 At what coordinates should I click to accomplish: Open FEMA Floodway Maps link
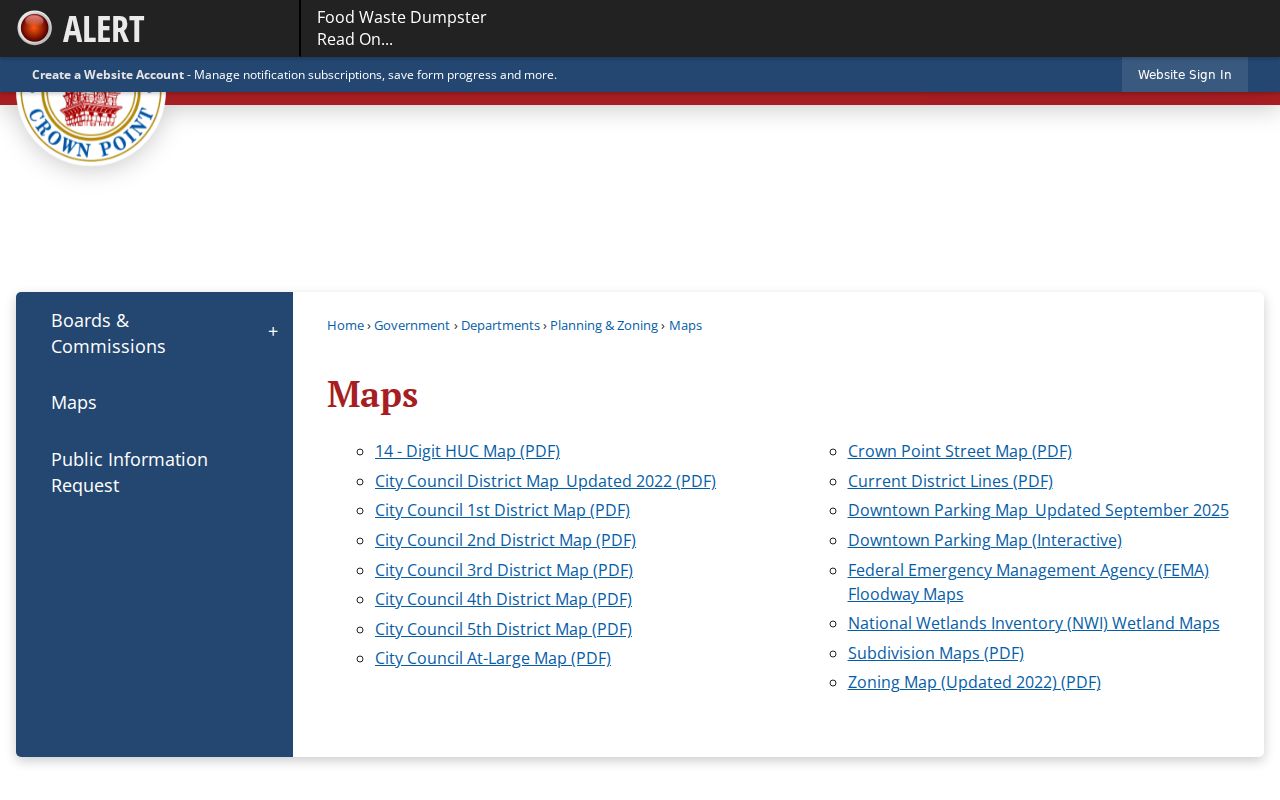(1028, 582)
